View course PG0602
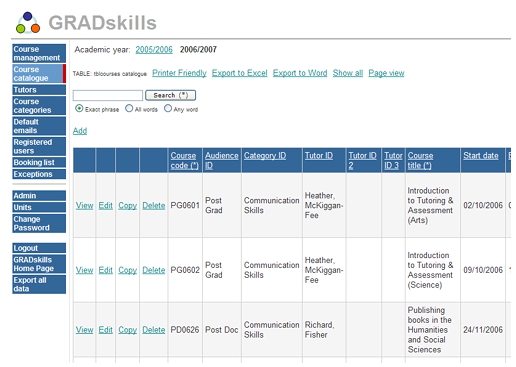This screenshot has height=367, width=516. tap(84, 270)
